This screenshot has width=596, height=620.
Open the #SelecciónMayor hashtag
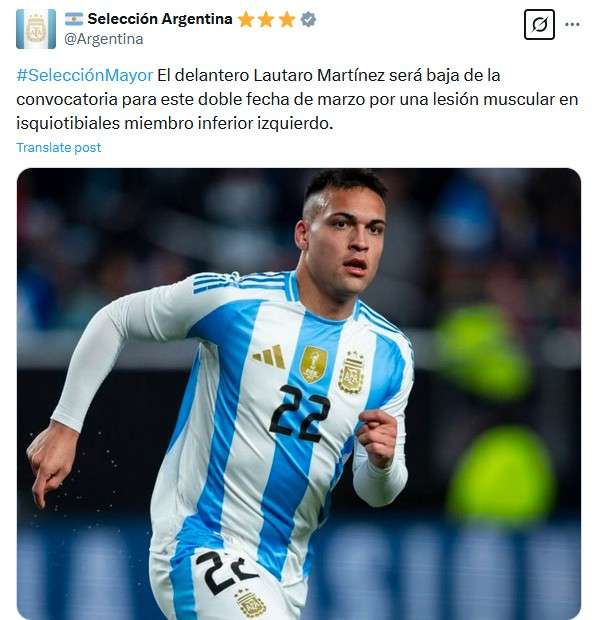point(85,75)
